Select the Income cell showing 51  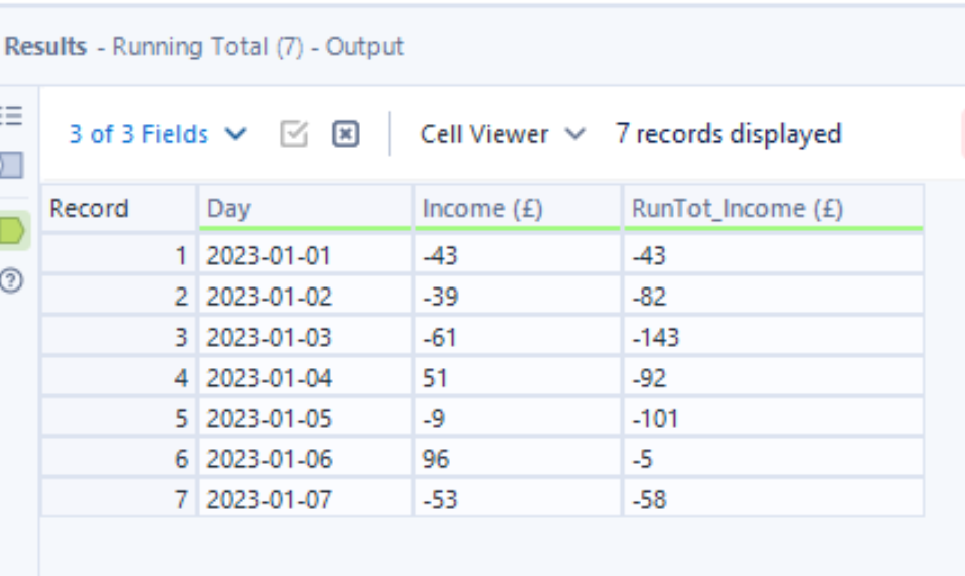click(x=517, y=379)
